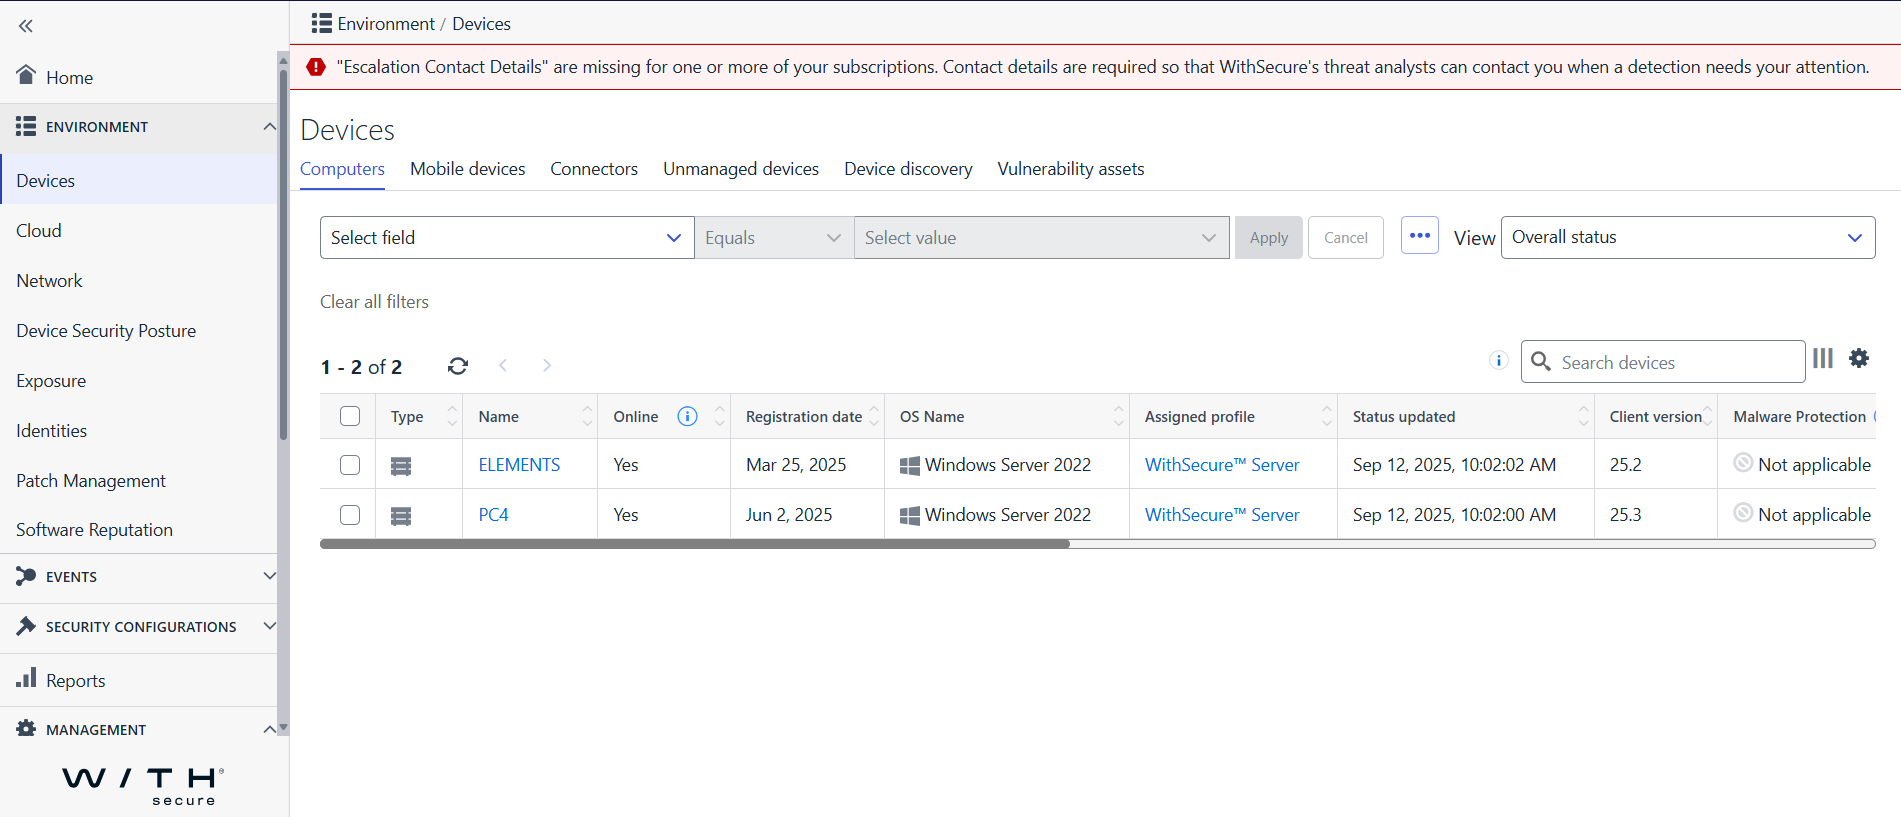Open the Select value dropdown
Screen dimensions: 1901x817
tap(1042, 238)
